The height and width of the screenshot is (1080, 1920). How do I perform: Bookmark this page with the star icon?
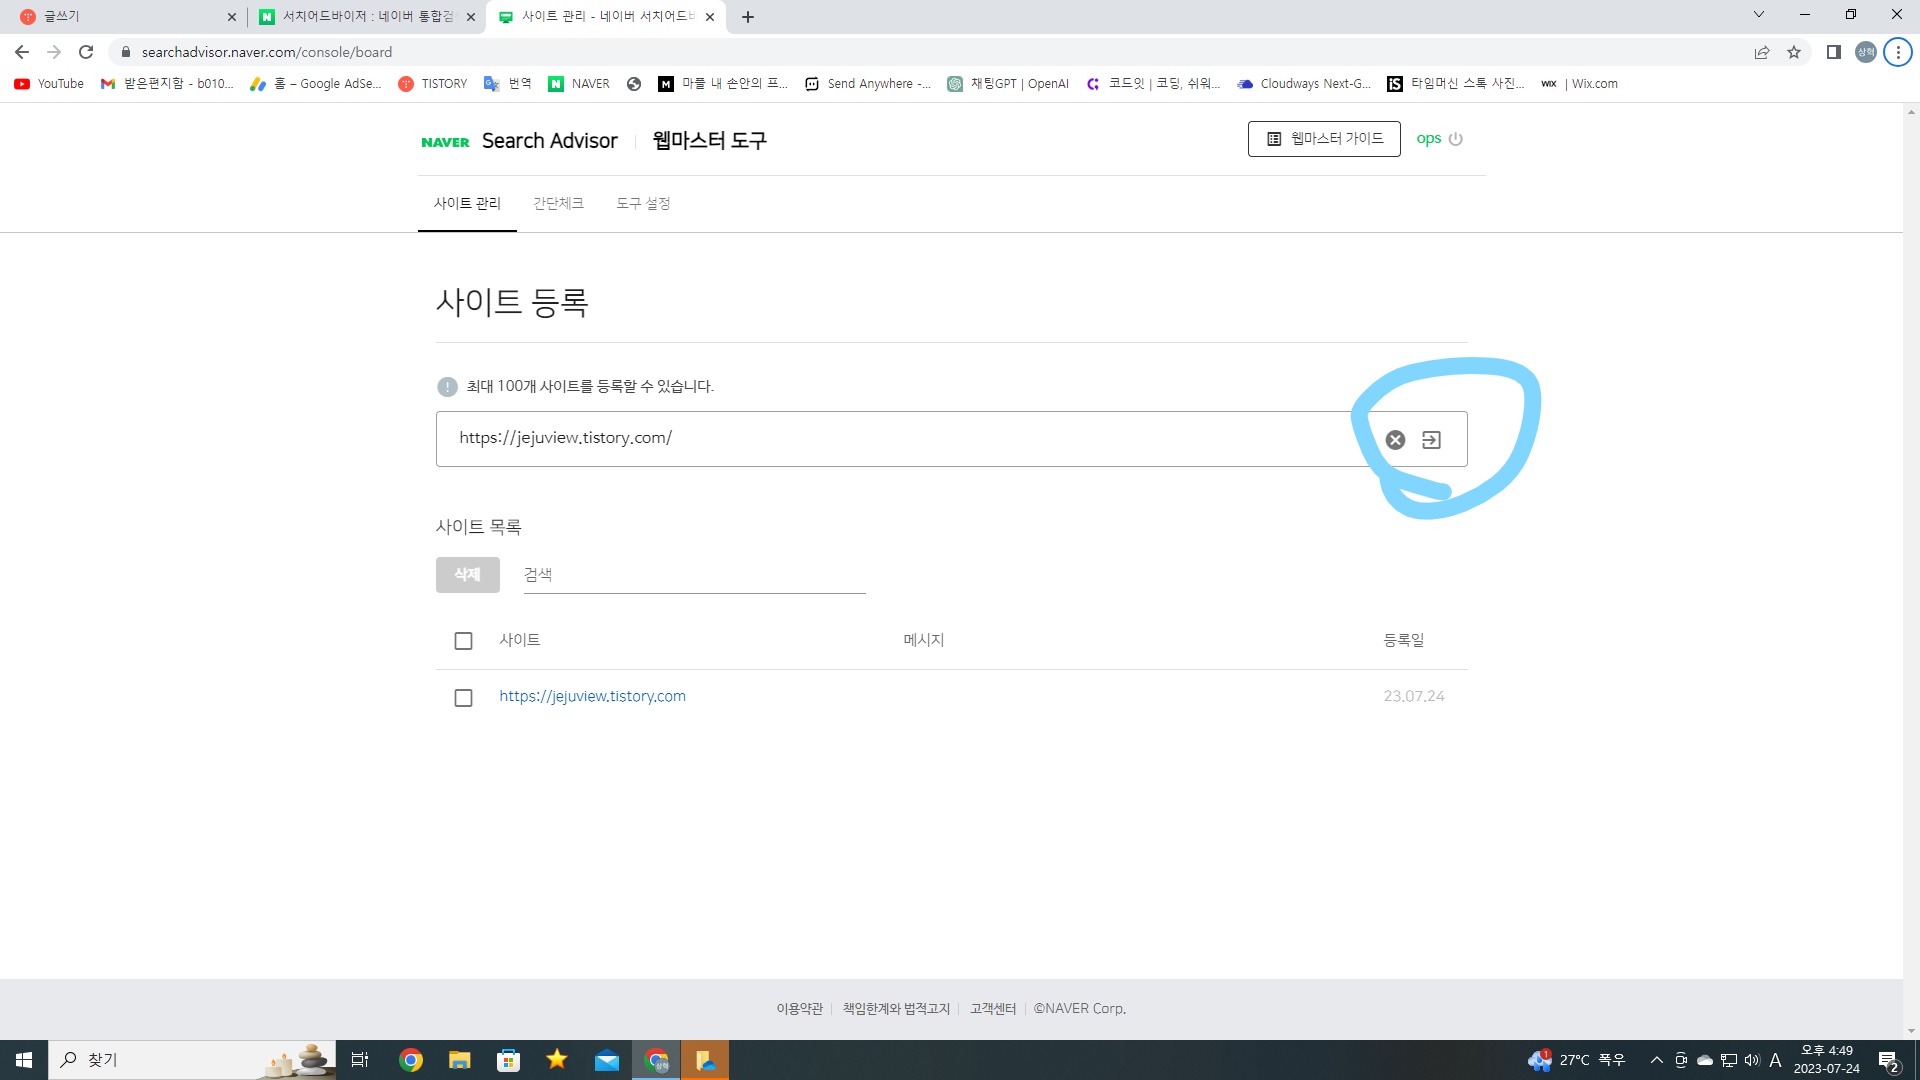[x=1794, y=52]
